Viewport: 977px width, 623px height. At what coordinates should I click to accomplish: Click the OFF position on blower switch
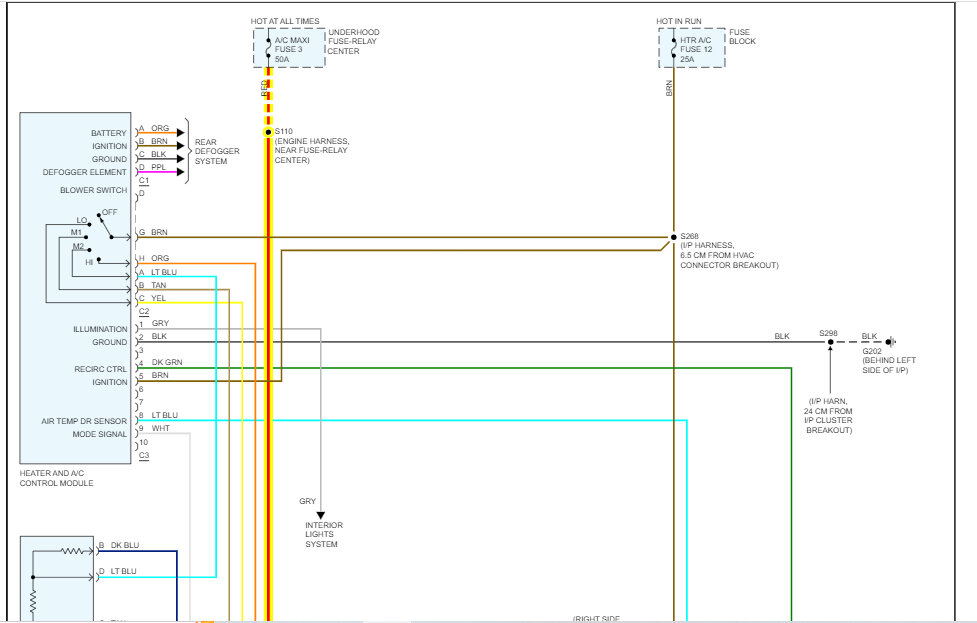pyautogui.click(x=109, y=212)
